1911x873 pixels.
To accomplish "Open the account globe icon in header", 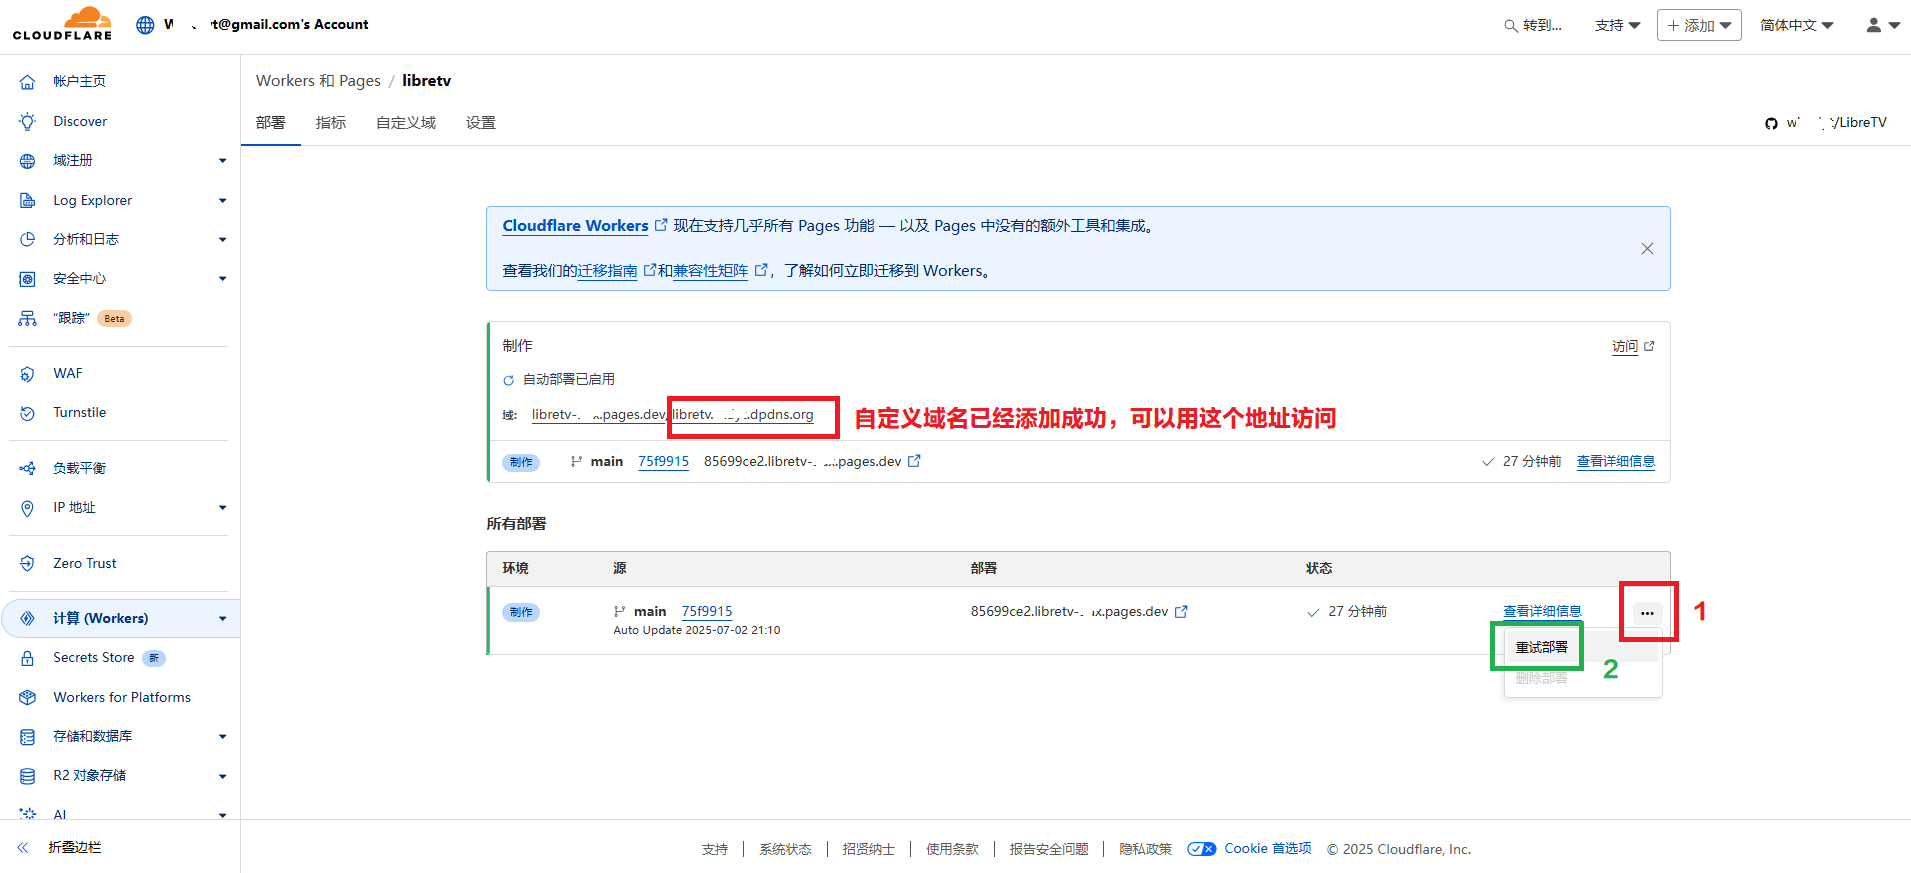I will [x=145, y=25].
